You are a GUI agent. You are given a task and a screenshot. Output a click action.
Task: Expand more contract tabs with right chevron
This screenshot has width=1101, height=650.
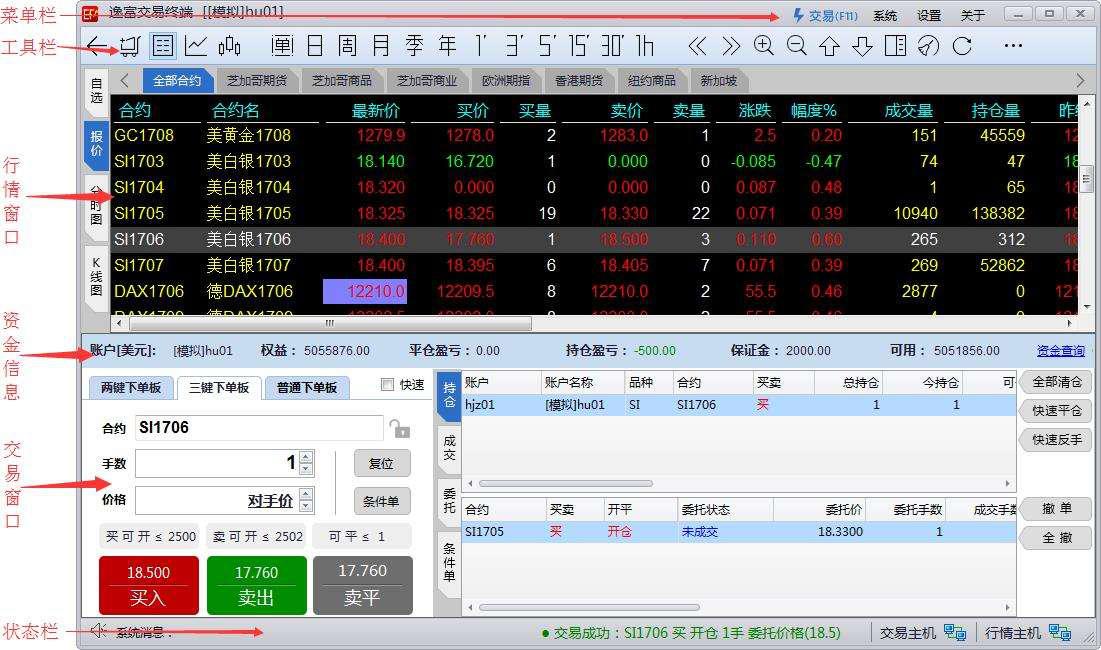1081,81
